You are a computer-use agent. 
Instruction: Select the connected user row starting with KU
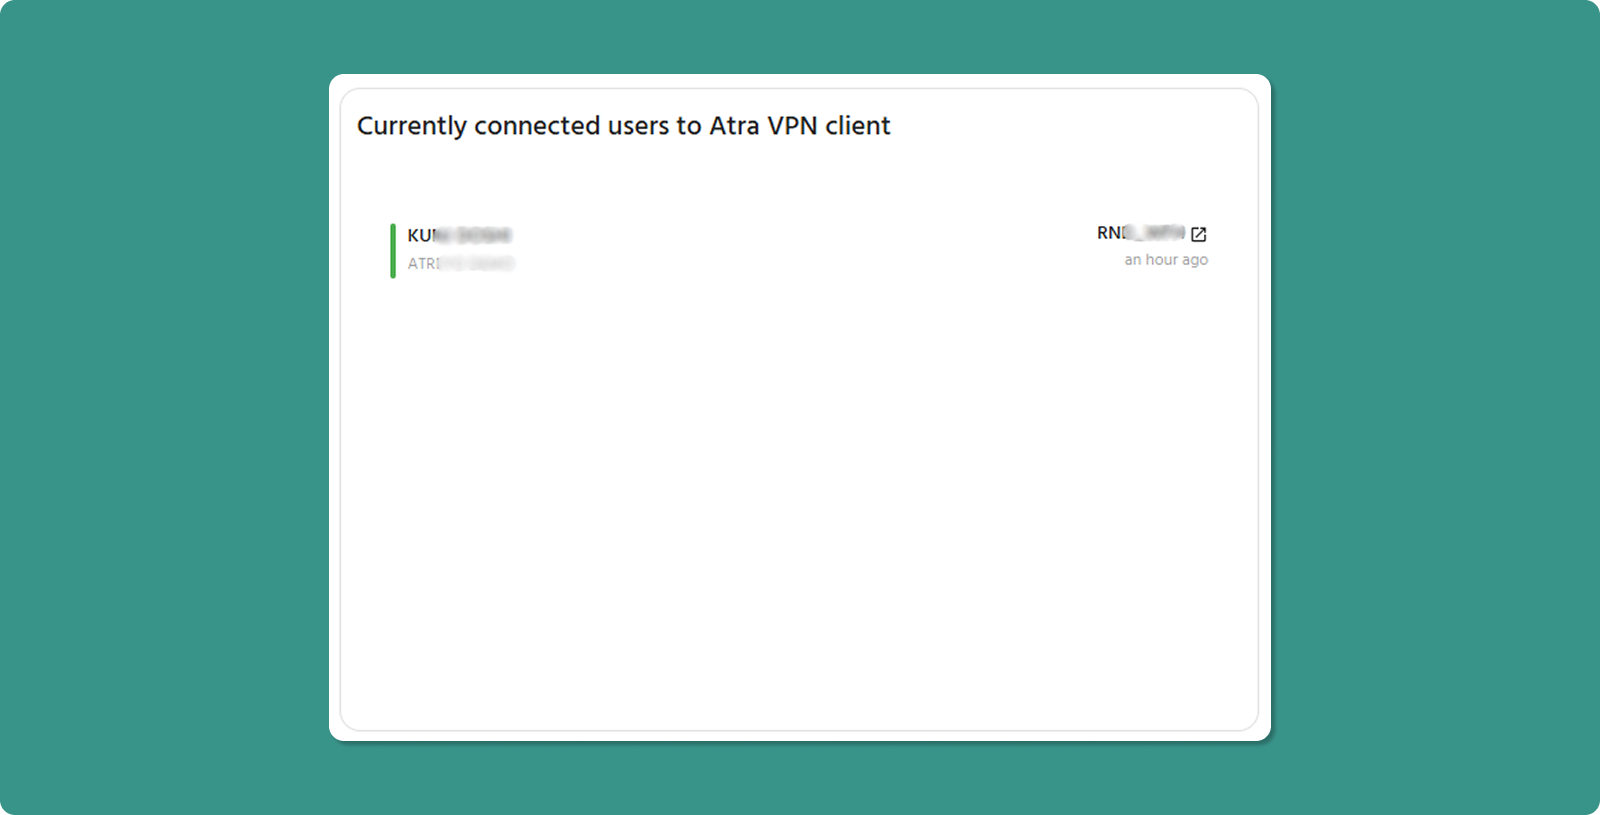click(x=700, y=249)
